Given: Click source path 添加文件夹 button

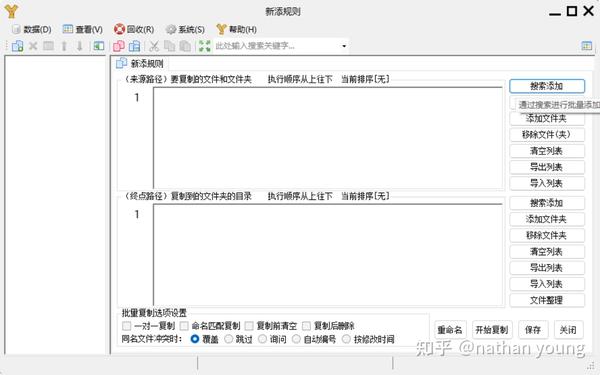Looking at the screenshot, I should [x=547, y=119].
